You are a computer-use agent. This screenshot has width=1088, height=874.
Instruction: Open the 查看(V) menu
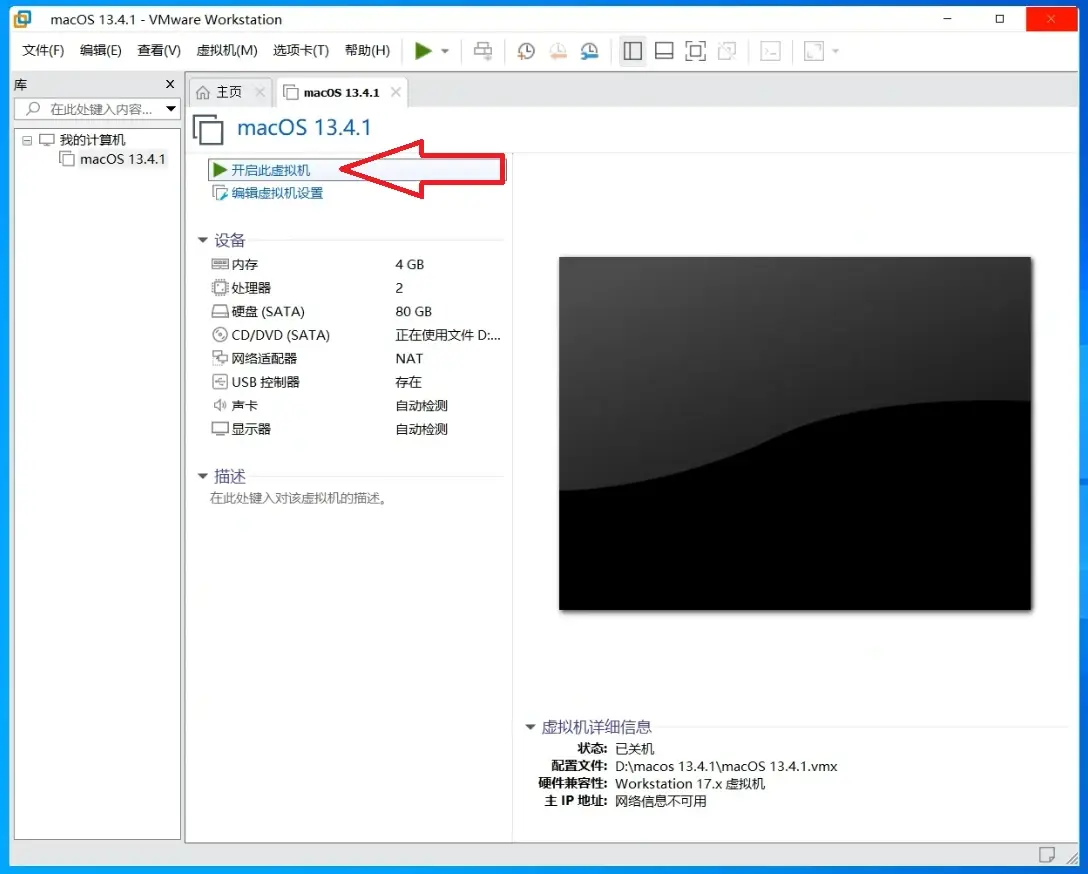[x=159, y=51]
